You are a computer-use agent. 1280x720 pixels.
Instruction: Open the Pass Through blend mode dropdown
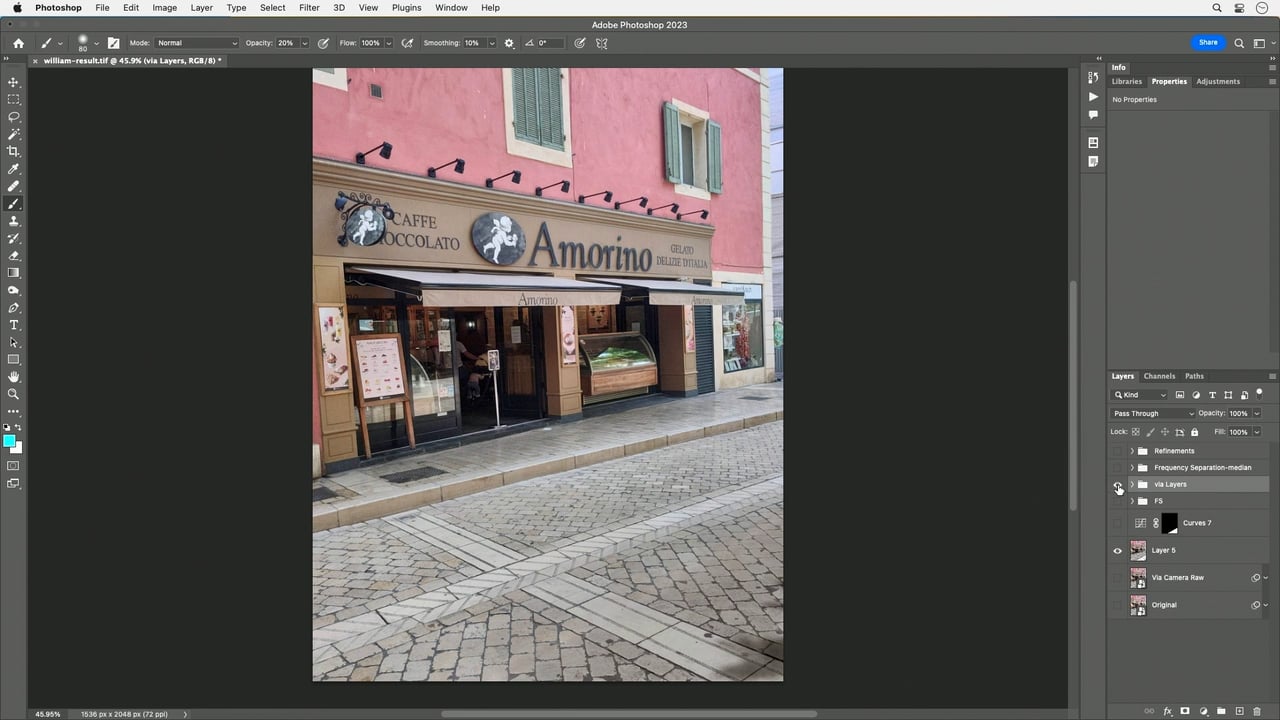[1153, 413]
